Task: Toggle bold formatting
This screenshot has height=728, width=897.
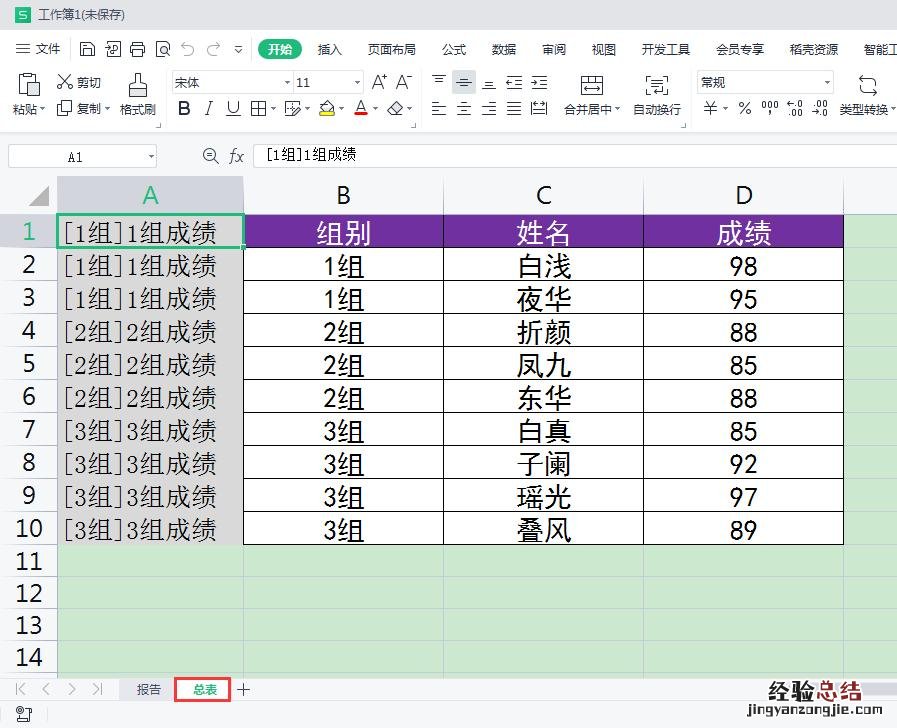Action: point(184,108)
